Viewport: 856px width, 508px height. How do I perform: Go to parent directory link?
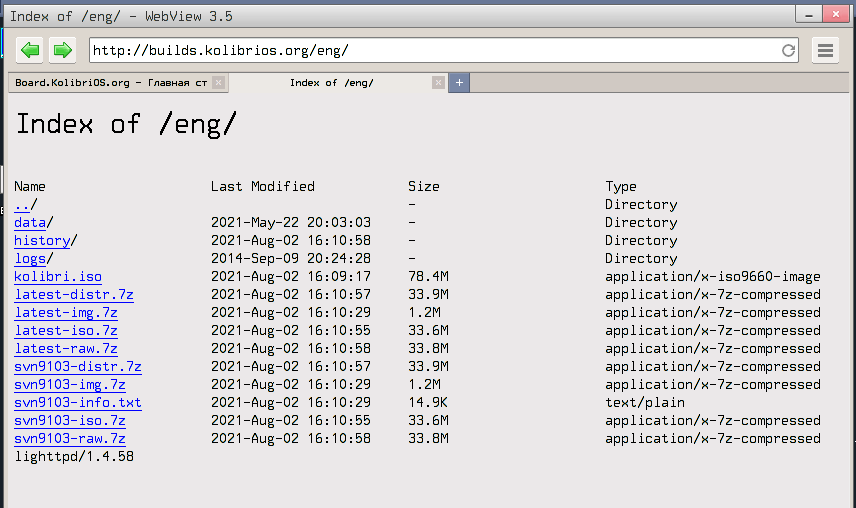pos(22,205)
